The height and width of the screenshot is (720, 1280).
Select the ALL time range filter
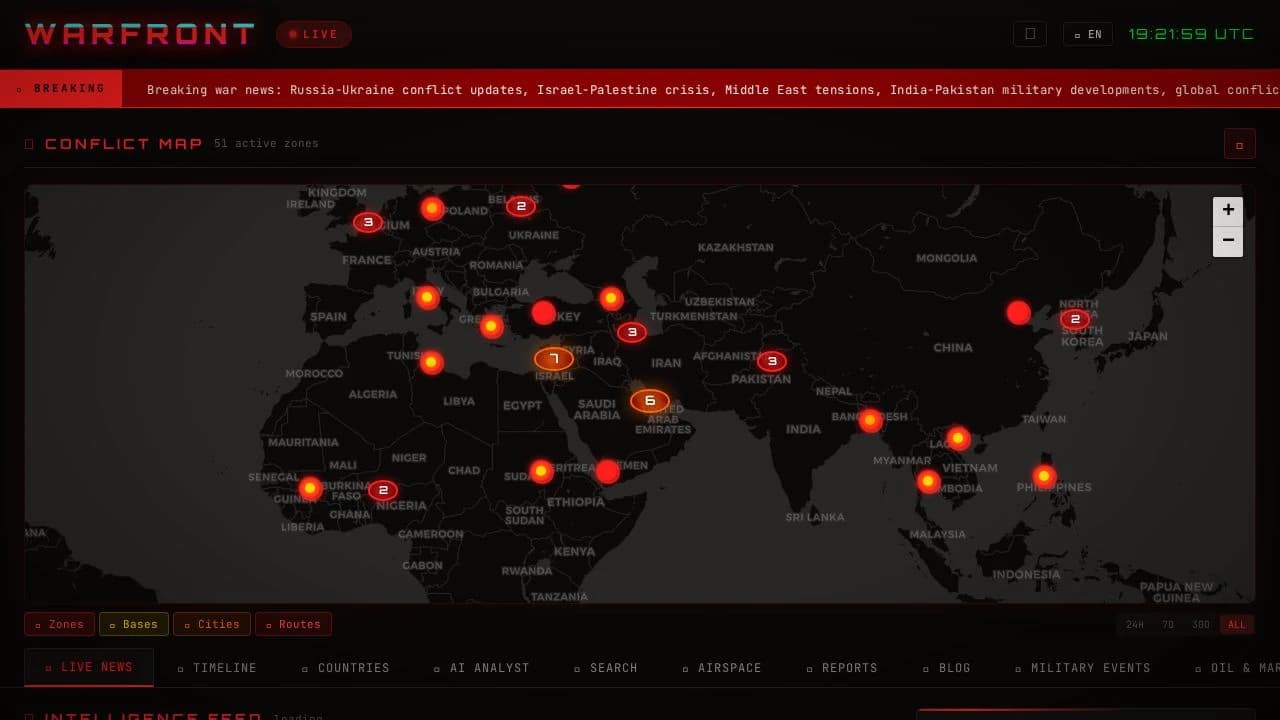pyautogui.click(x=1237, y=625)
